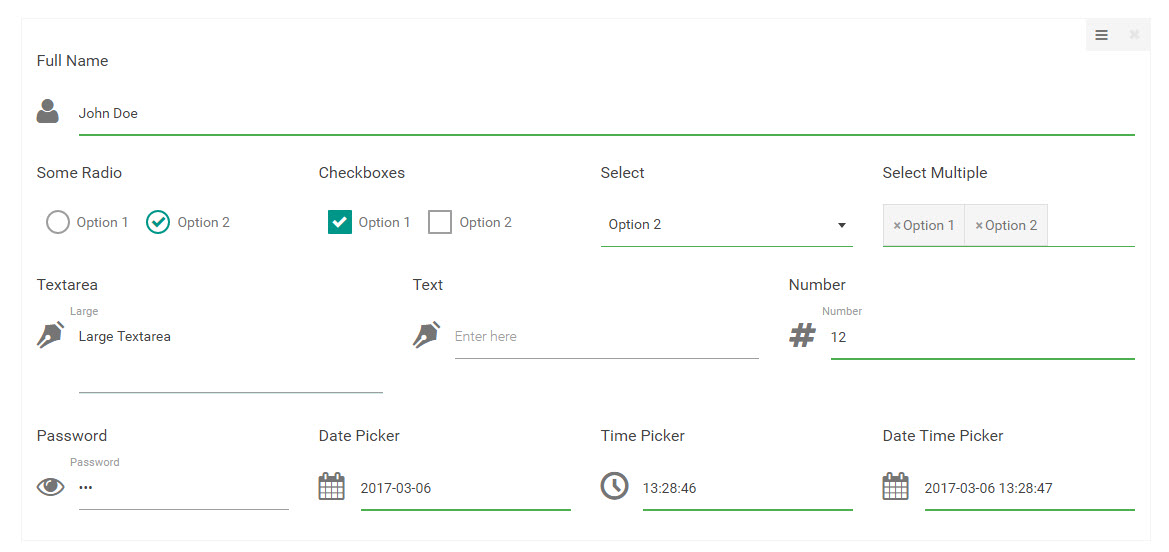Select the Option 1 radio button
1169x552 pixels.
(x=58, y=222)
